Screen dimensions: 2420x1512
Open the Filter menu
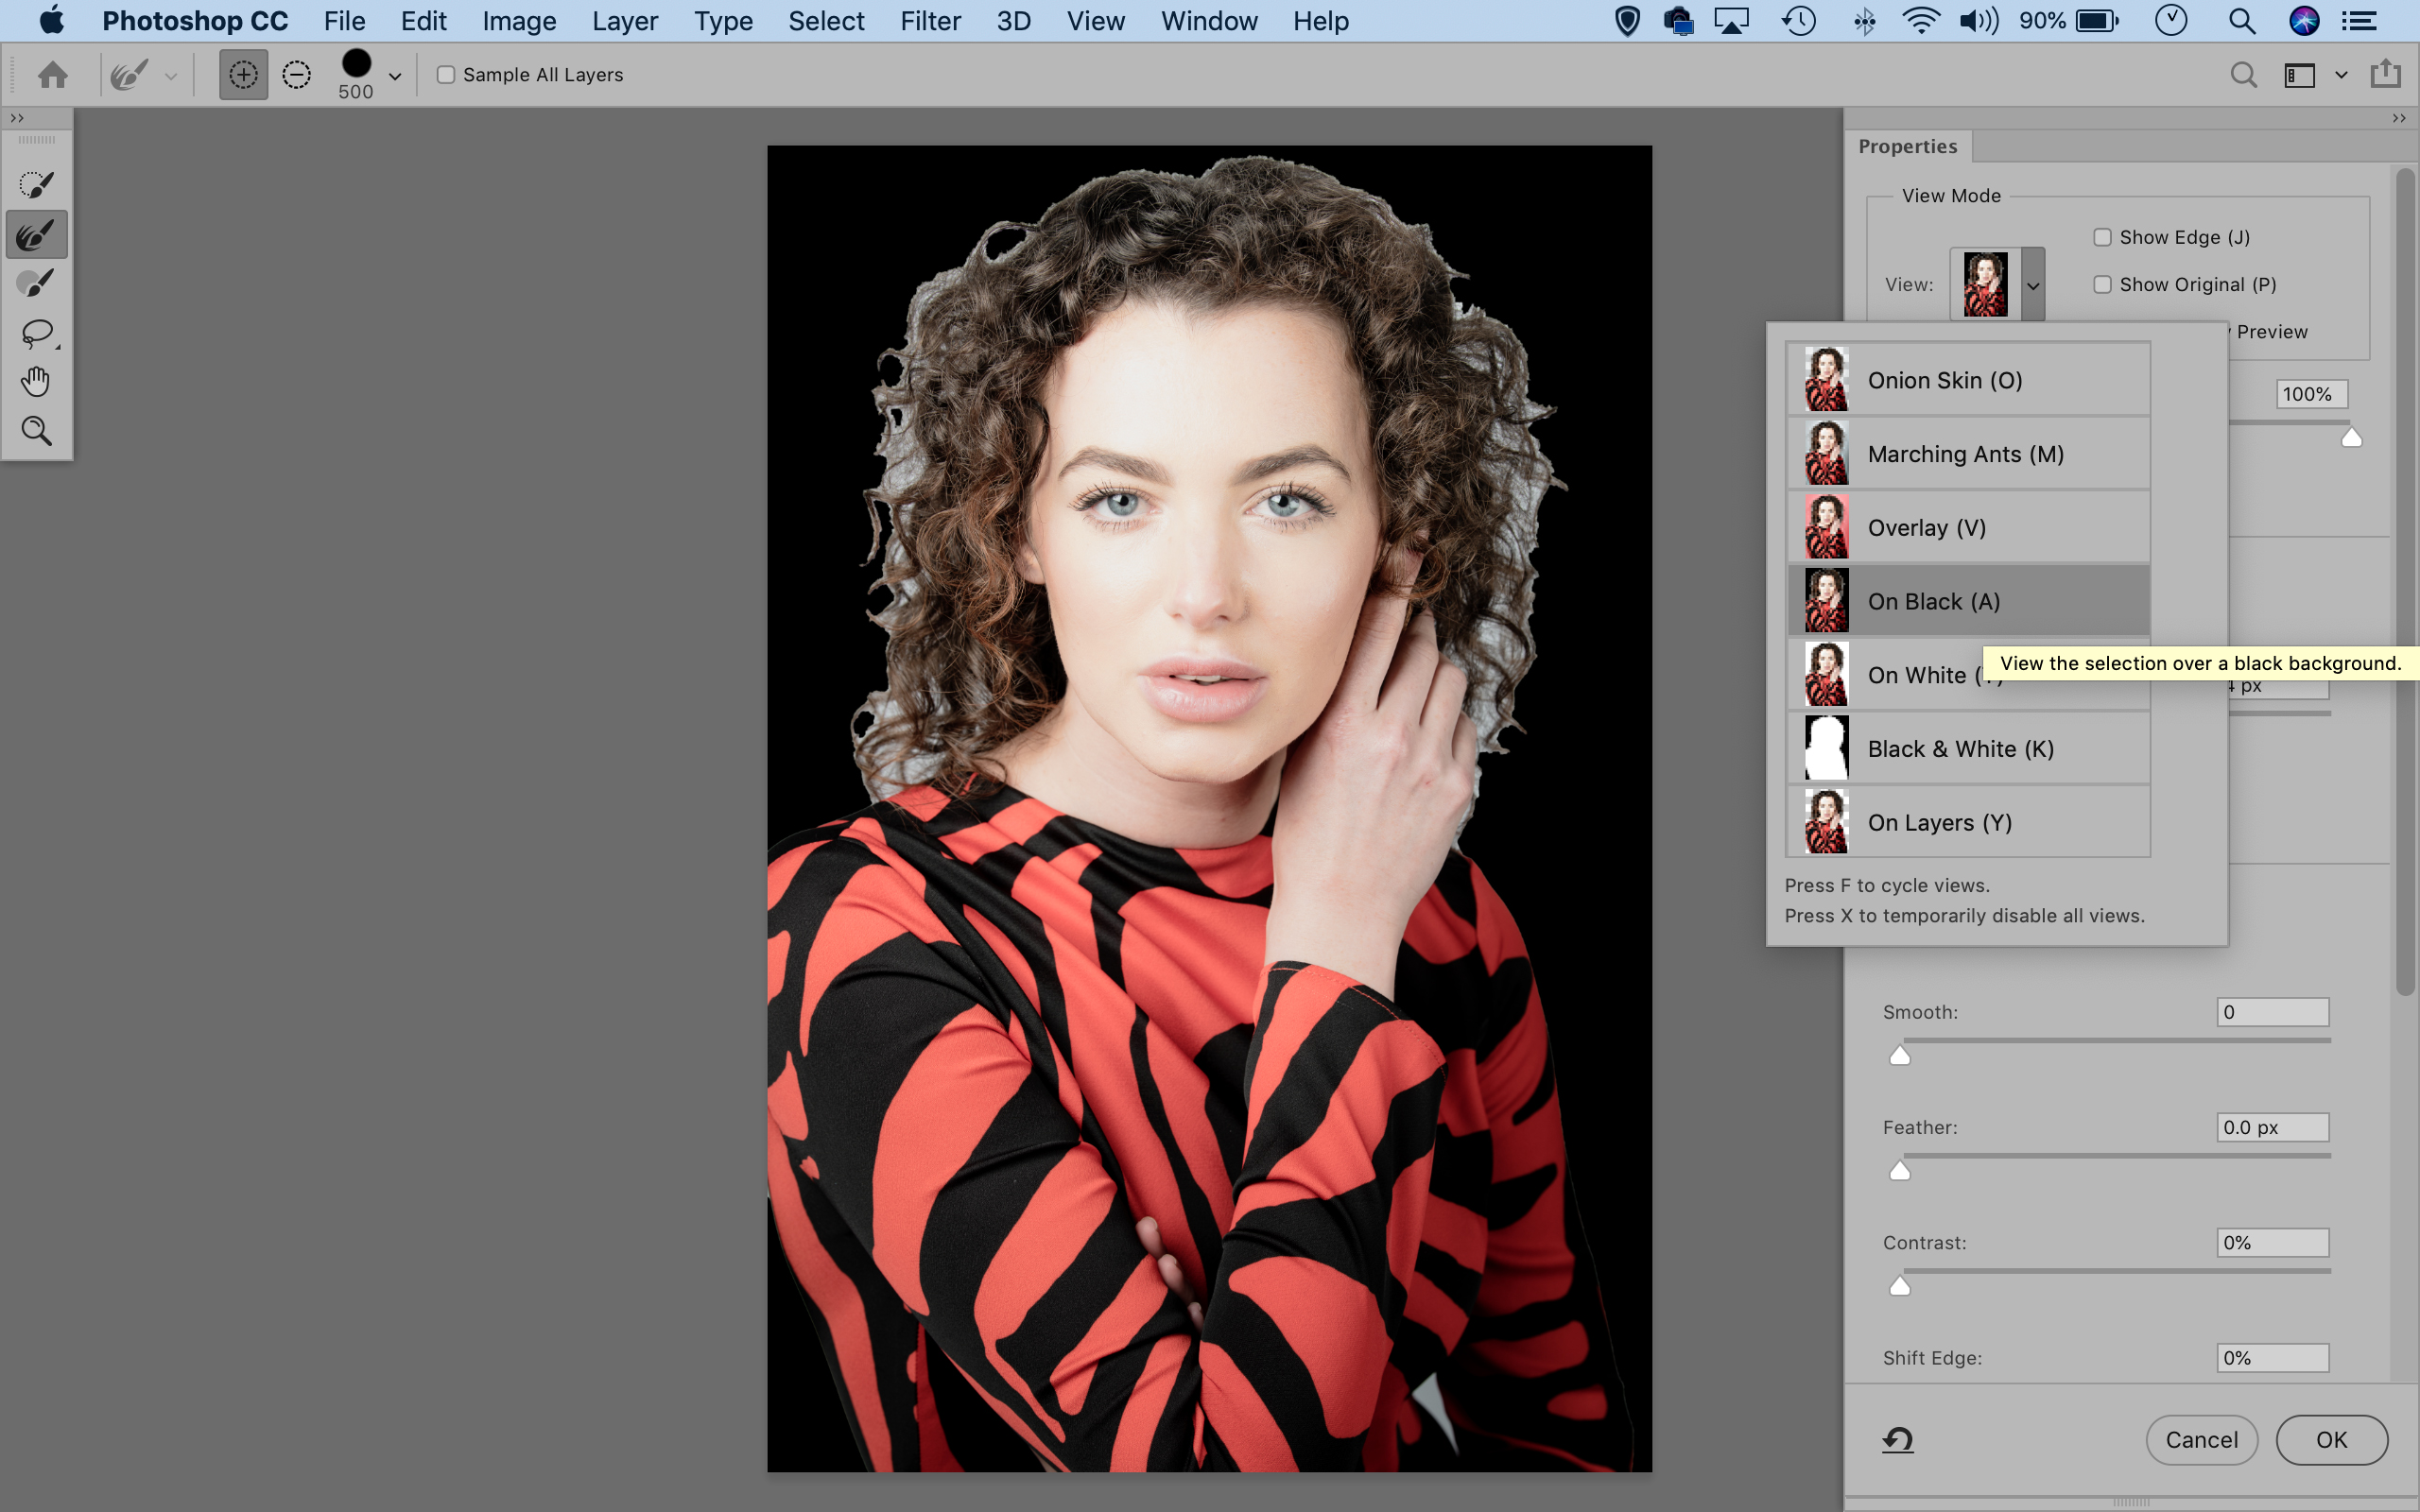pos(930,19)
